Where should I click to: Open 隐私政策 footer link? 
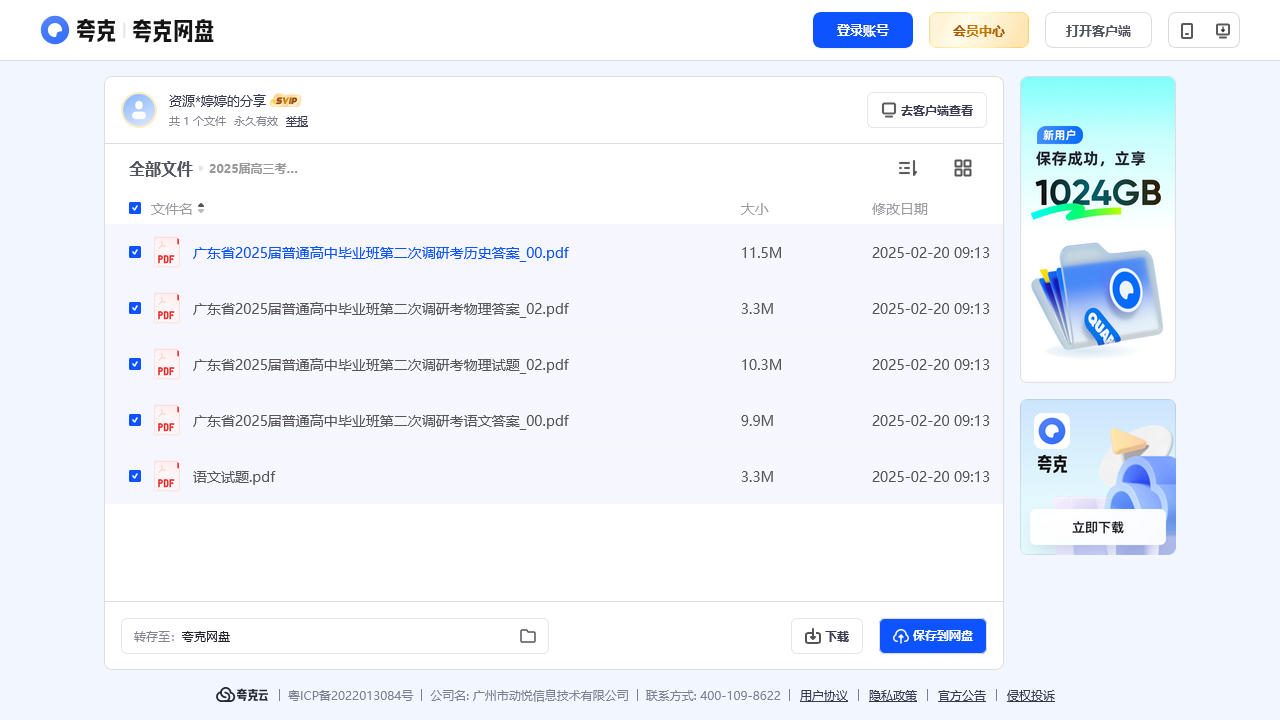(x=893, y=696)
